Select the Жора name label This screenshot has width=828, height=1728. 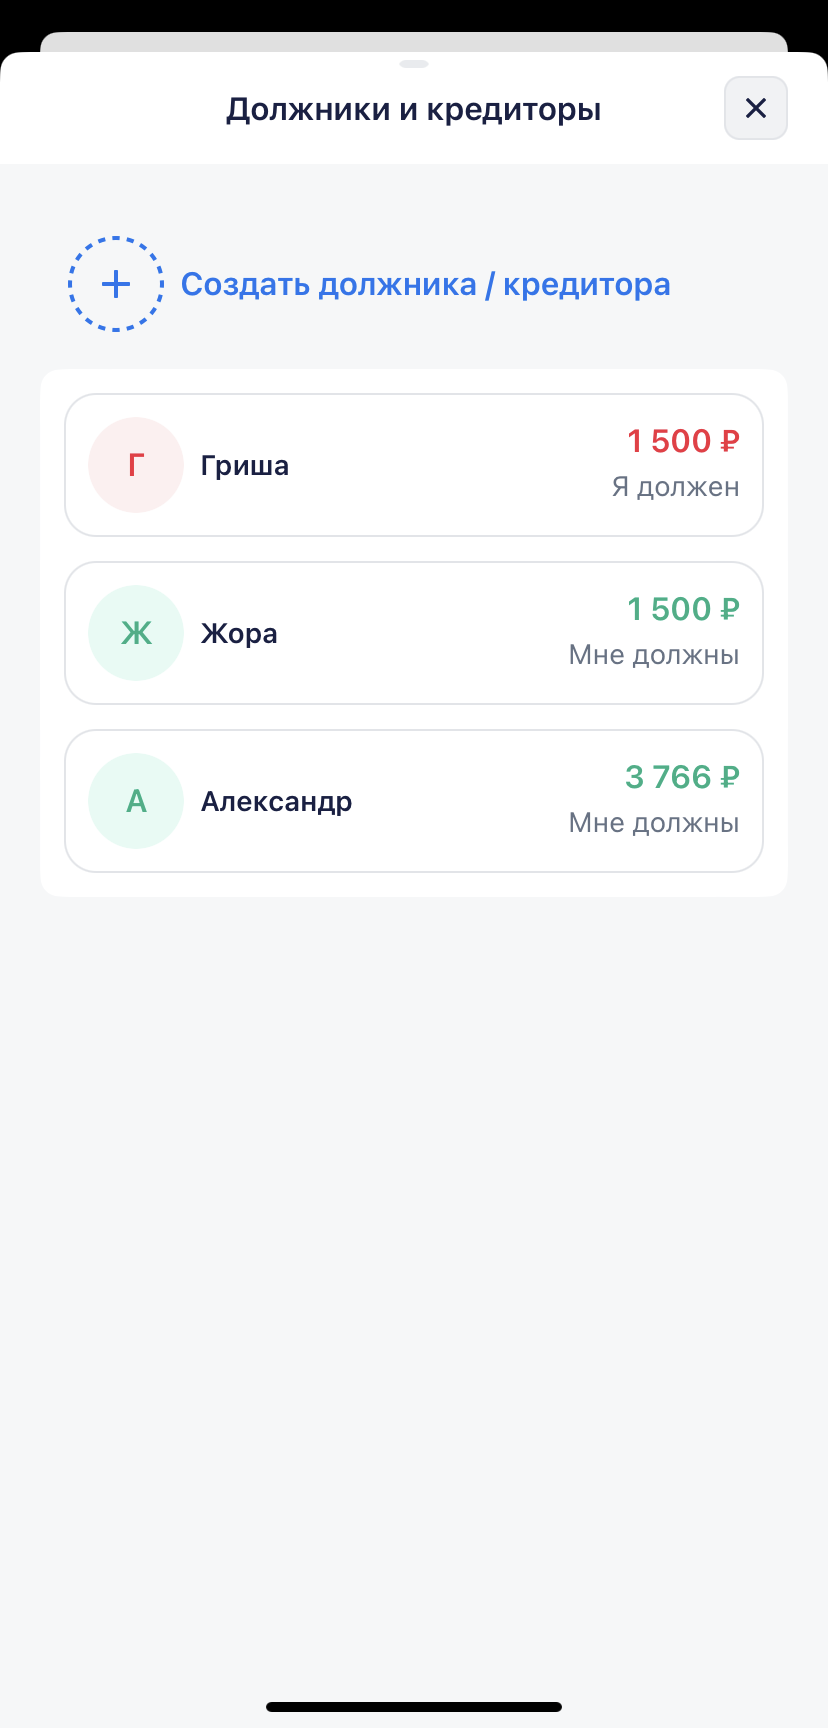click(x=239, y=633)
